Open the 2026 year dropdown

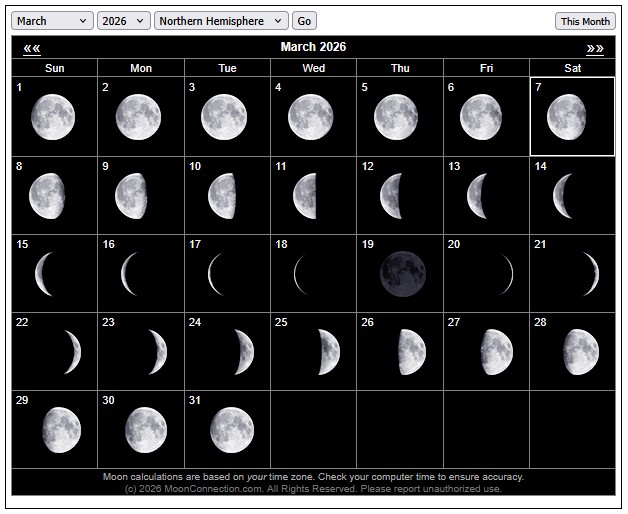pyautogui.click(x=125, y=21)
